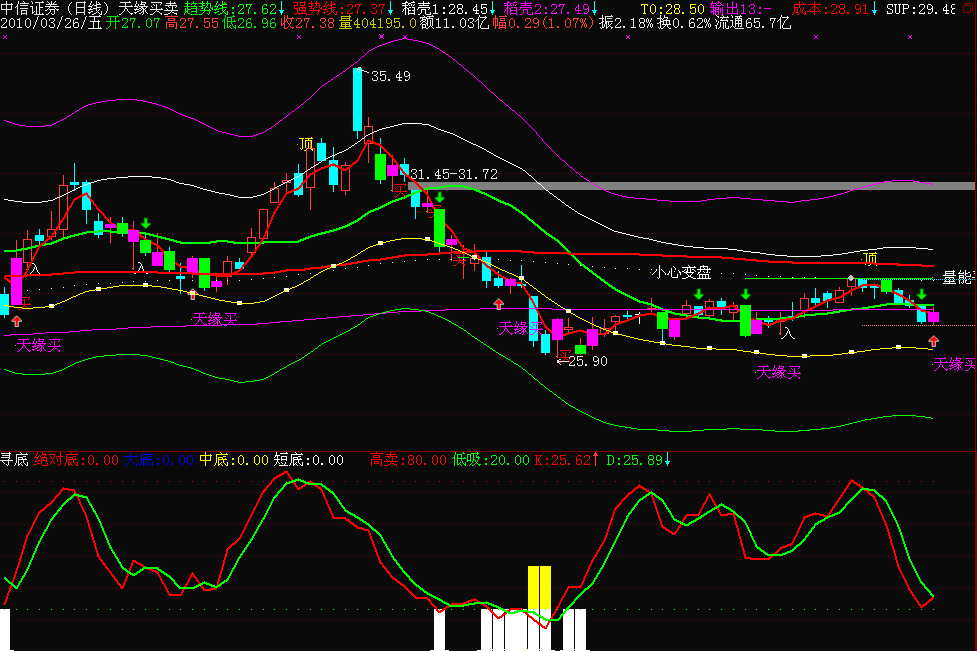Click the date 2010/03/26/五
This screenshot has height=651, width=977.
click(x=51, y=24)
